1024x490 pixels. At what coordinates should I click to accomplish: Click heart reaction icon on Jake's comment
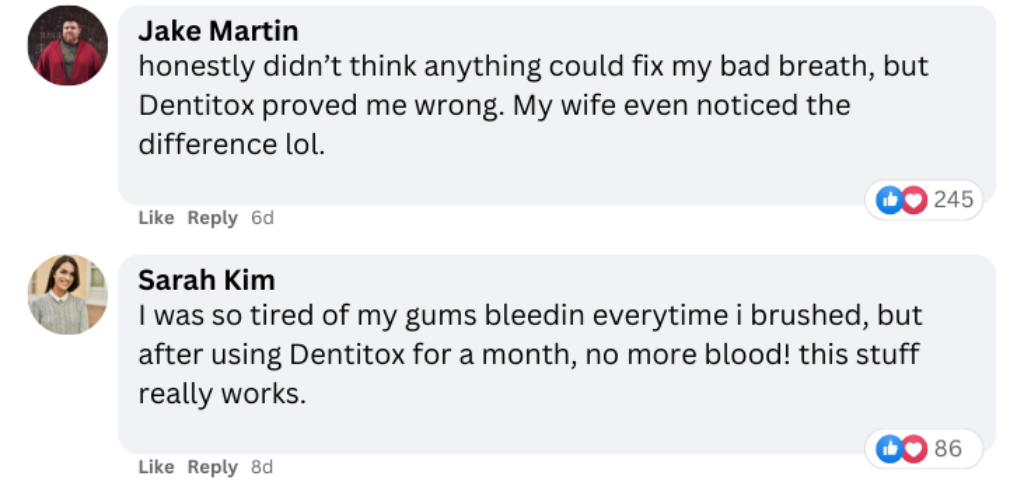tap(913, 200)
